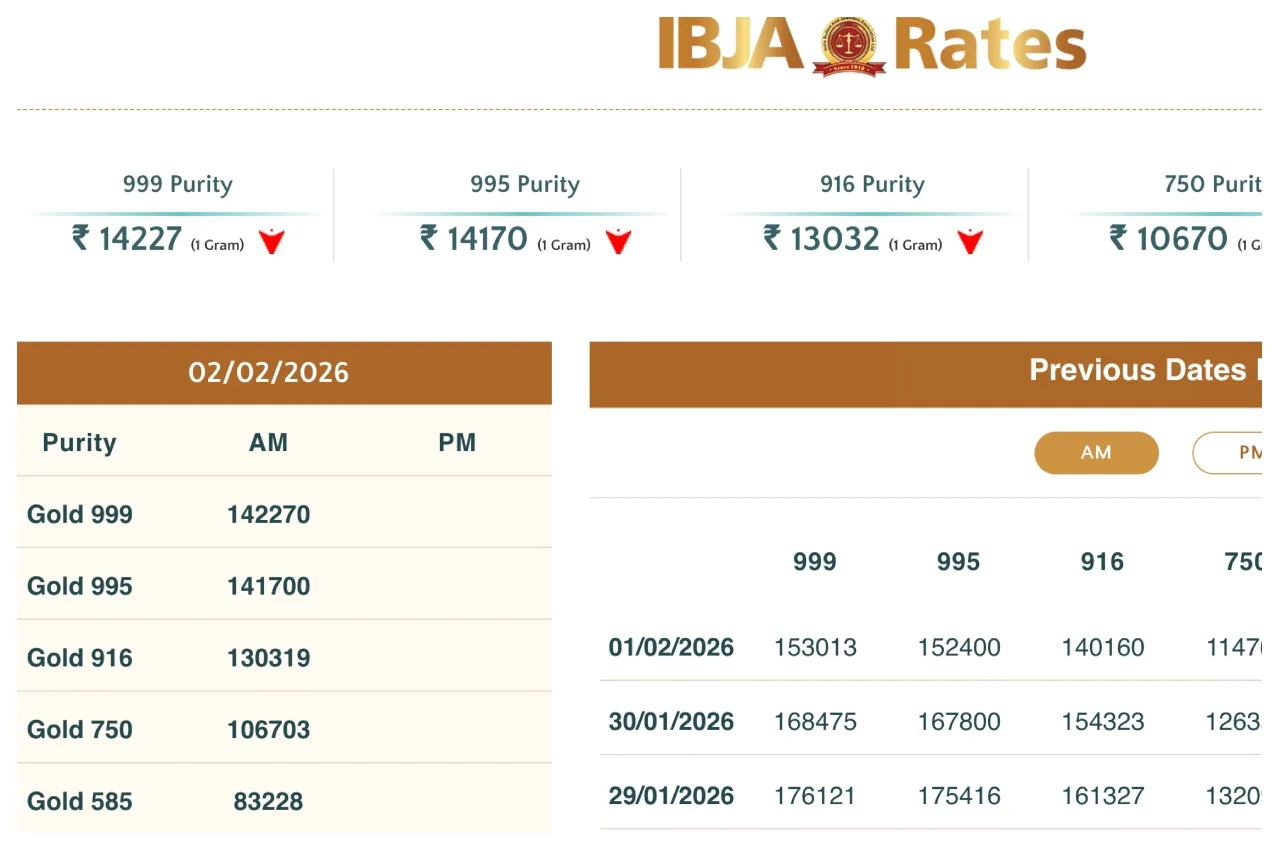The width and height of the screenshot is (1280, 850).
Task: Click the 30/01/2026 previous date row
Action: 671,722
